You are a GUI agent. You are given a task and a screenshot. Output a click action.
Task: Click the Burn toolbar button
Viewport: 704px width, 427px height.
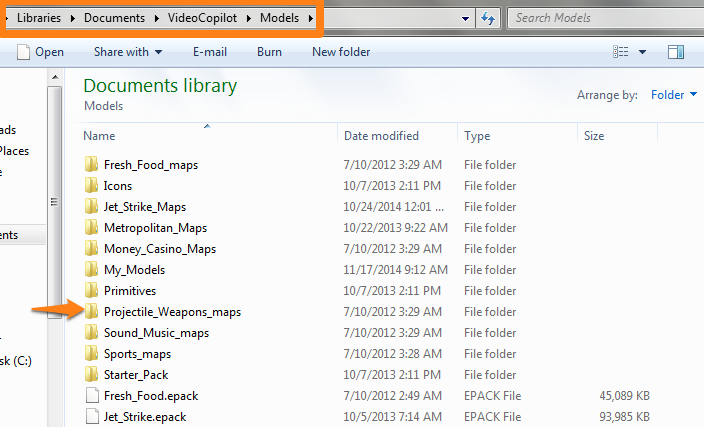pyautogui.click(x=269, y=52)
